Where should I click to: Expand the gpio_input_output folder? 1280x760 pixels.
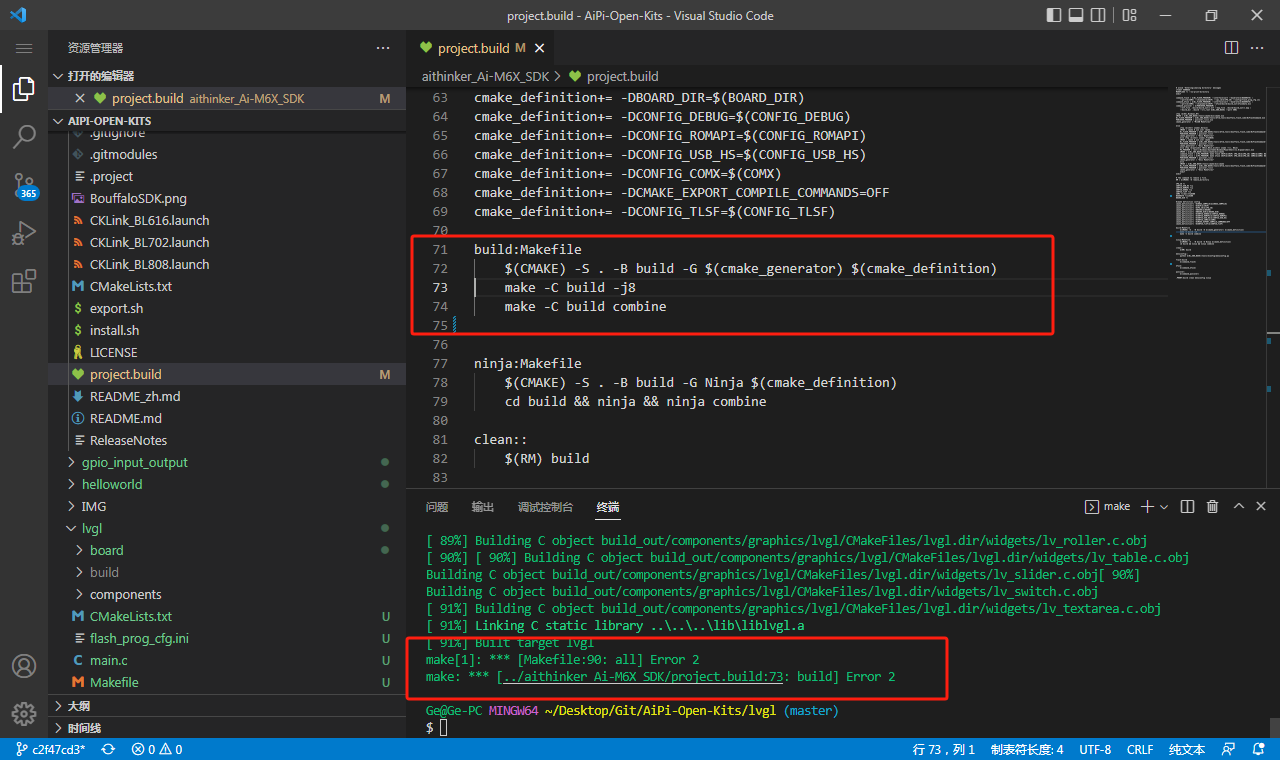pyautogui.click(x=227, y=462)
